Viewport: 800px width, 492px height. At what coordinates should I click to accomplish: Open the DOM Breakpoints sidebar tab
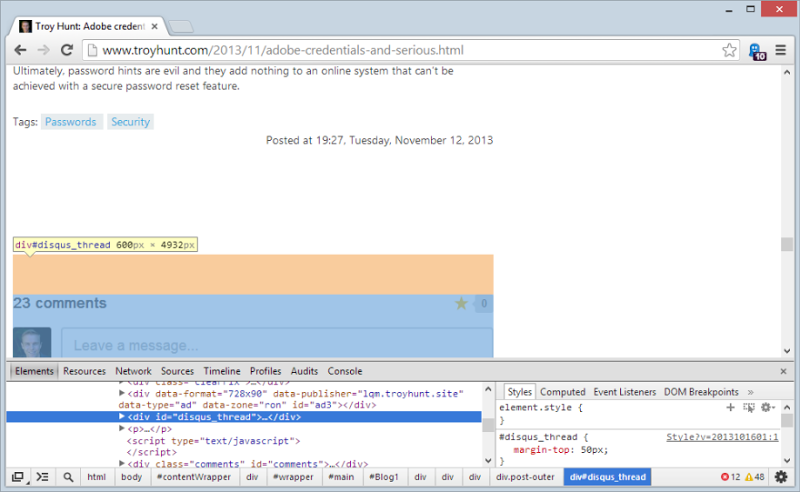(x=701, y=392)
